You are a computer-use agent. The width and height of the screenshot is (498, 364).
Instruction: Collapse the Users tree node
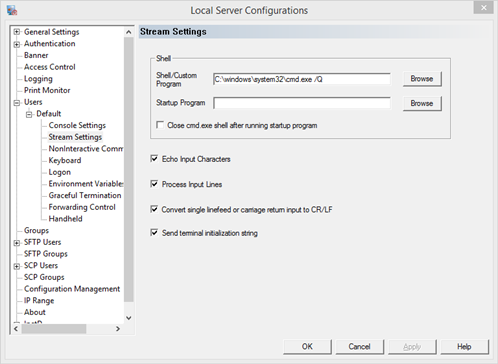(x=16, y=103)
